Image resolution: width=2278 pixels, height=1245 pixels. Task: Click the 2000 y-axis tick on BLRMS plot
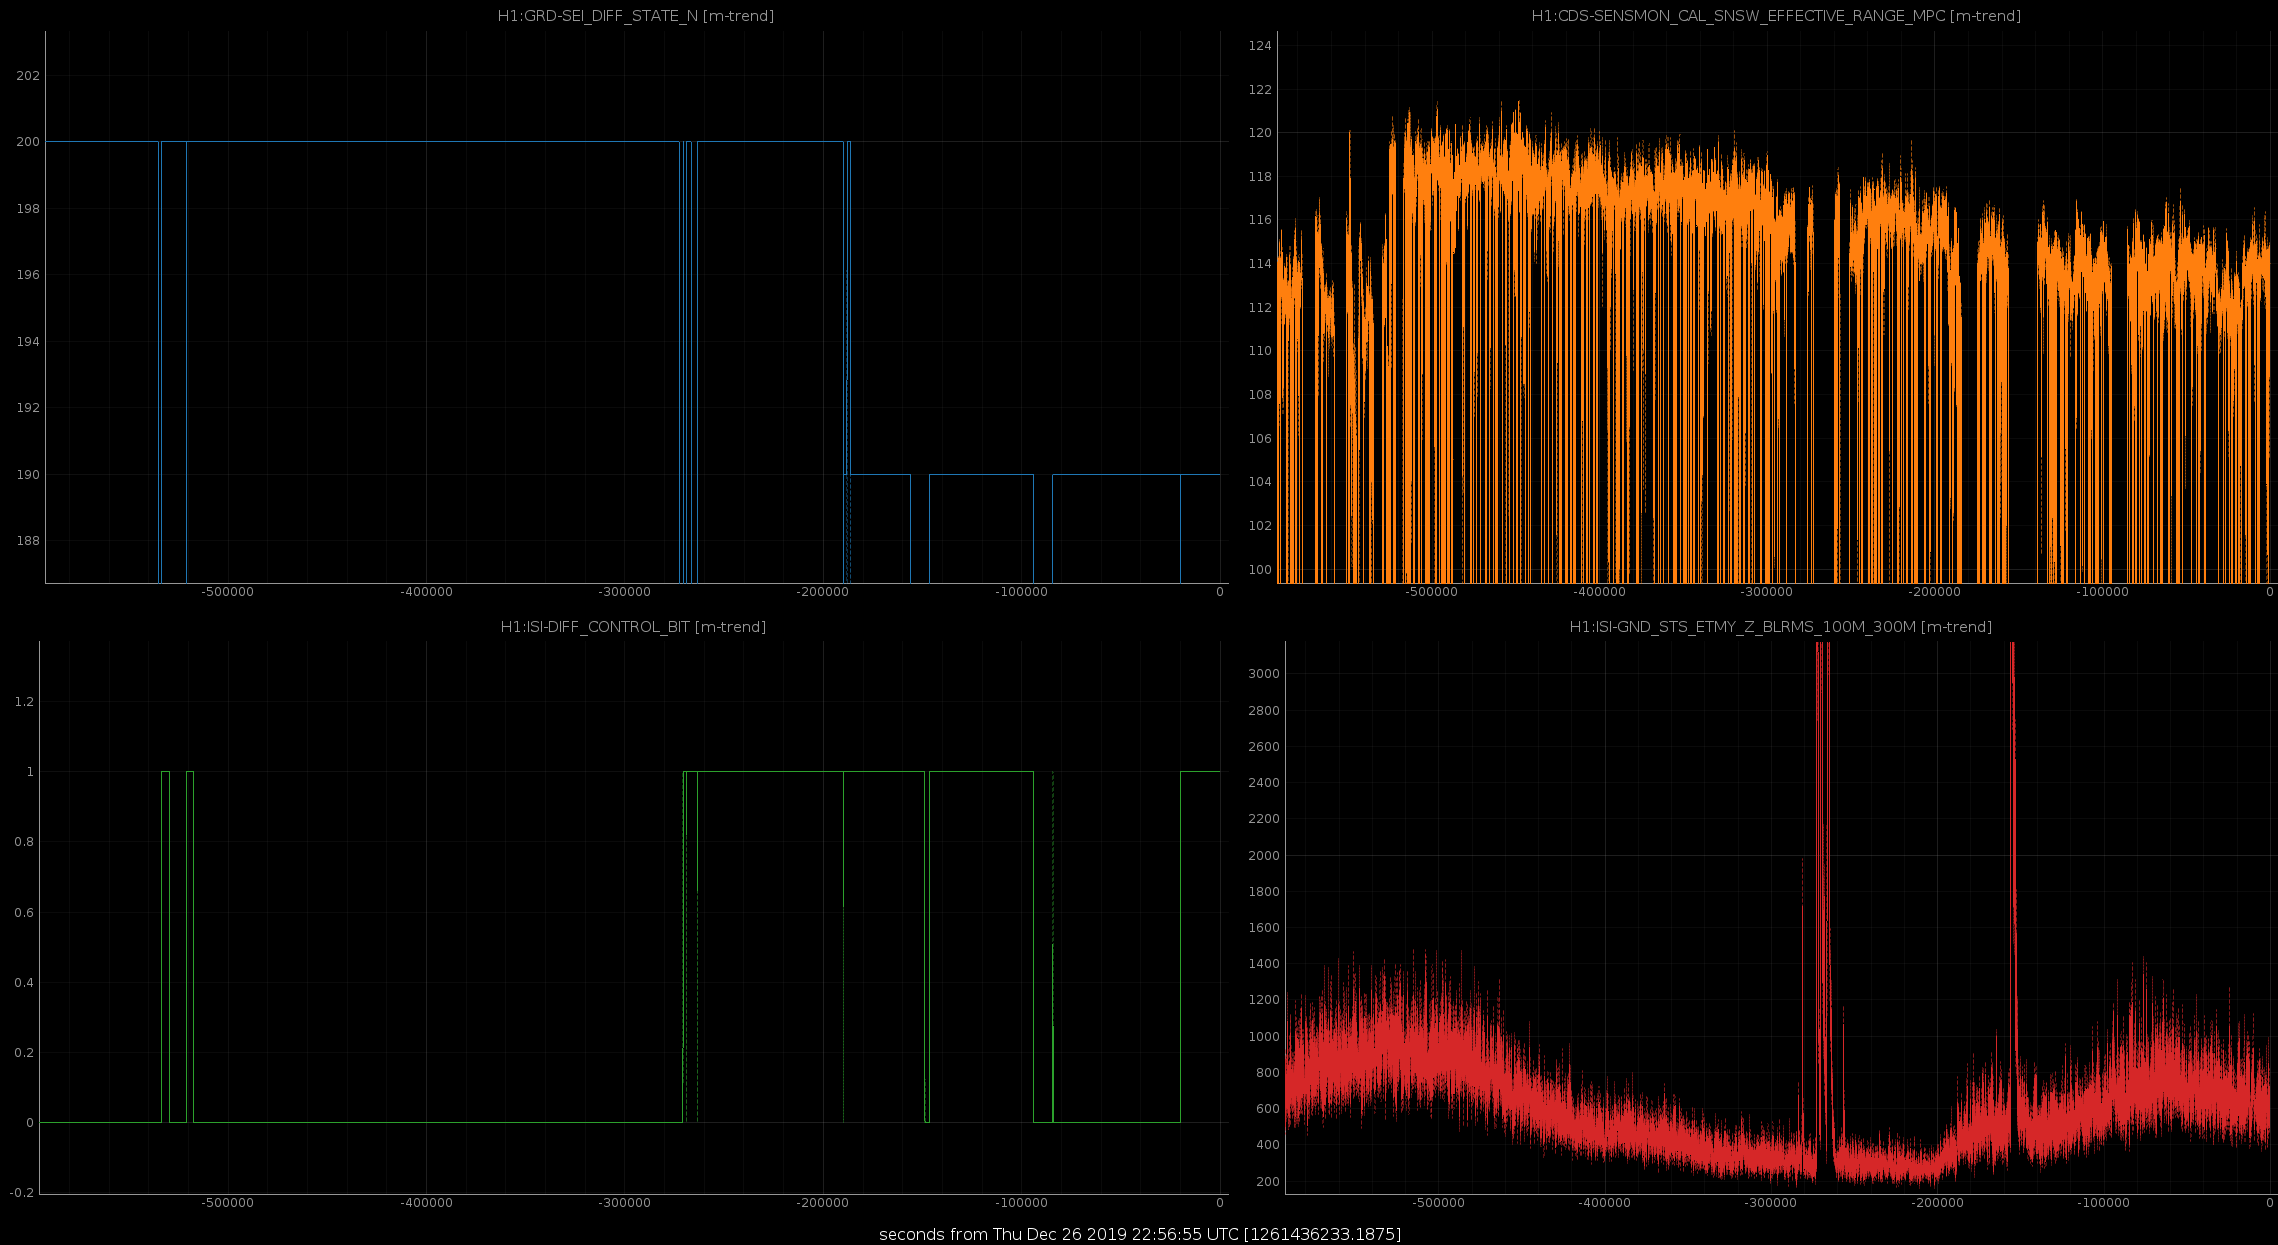[1265, 856]
